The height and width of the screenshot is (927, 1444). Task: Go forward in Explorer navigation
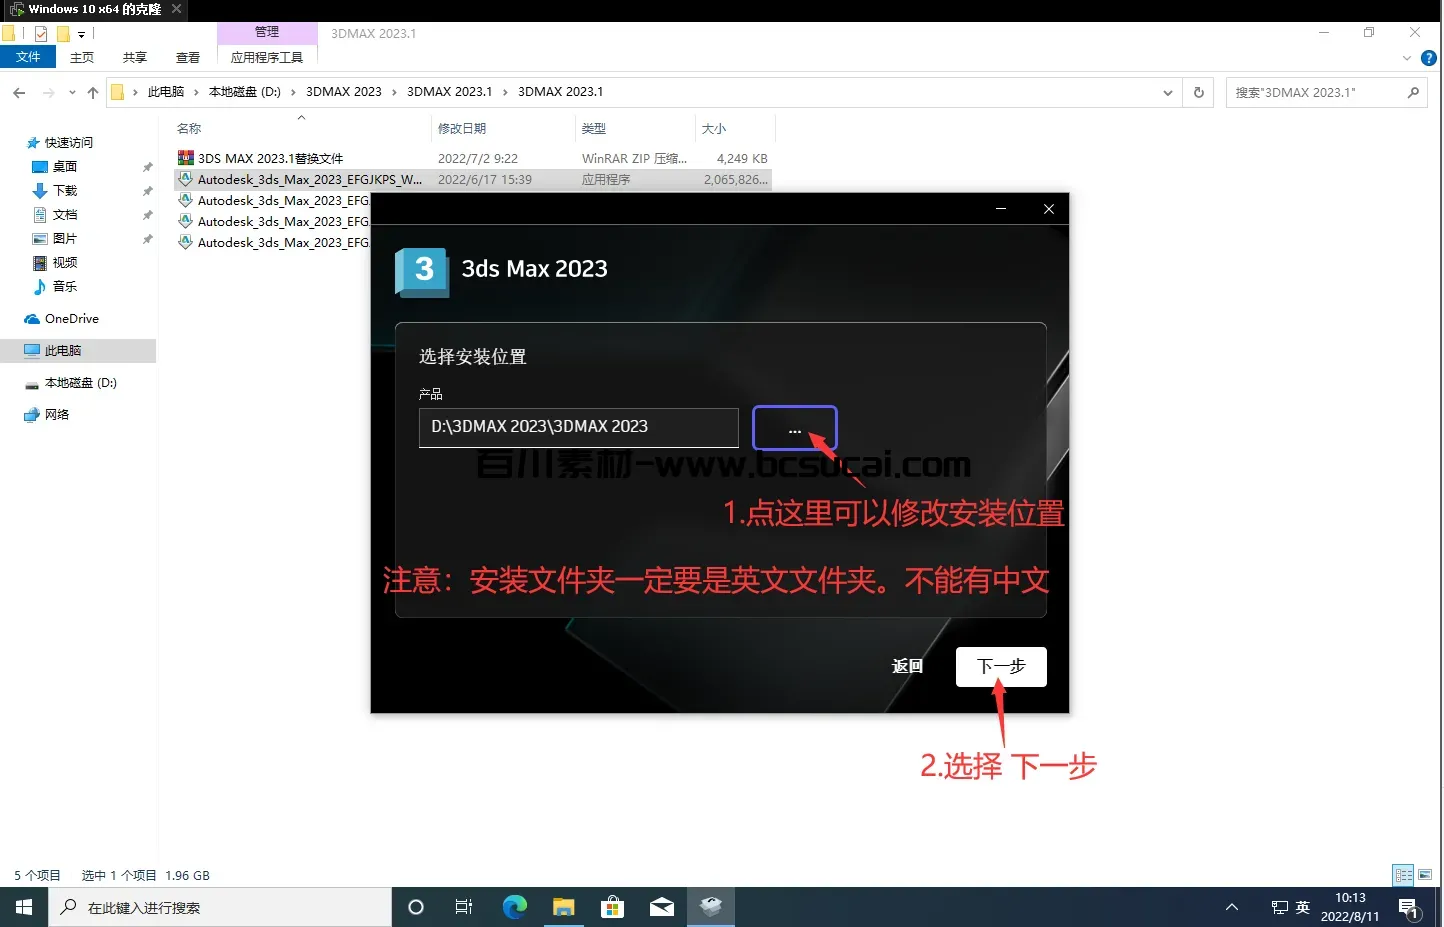[x=48, y=92]
